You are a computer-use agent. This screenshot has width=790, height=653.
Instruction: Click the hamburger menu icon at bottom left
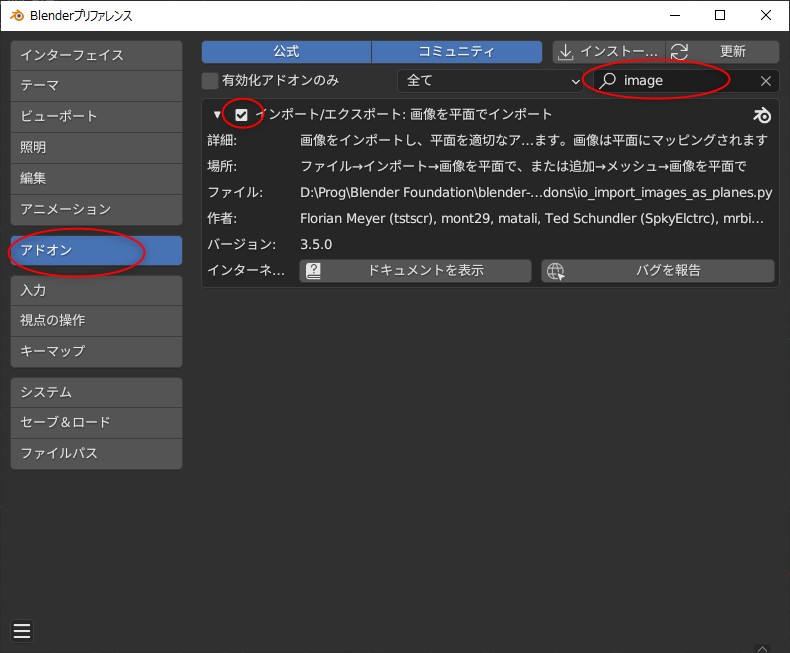[x=22, y=630]
